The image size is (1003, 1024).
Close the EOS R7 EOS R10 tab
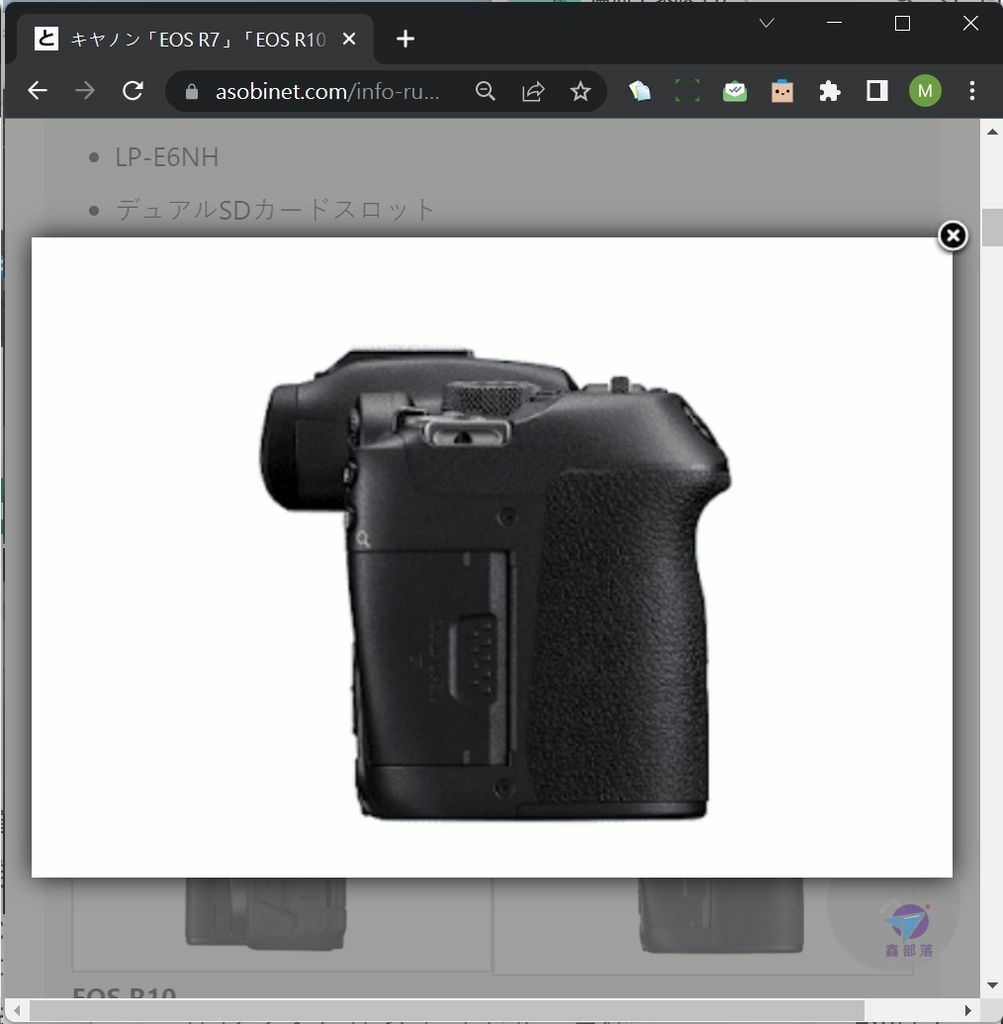(349, 39)
